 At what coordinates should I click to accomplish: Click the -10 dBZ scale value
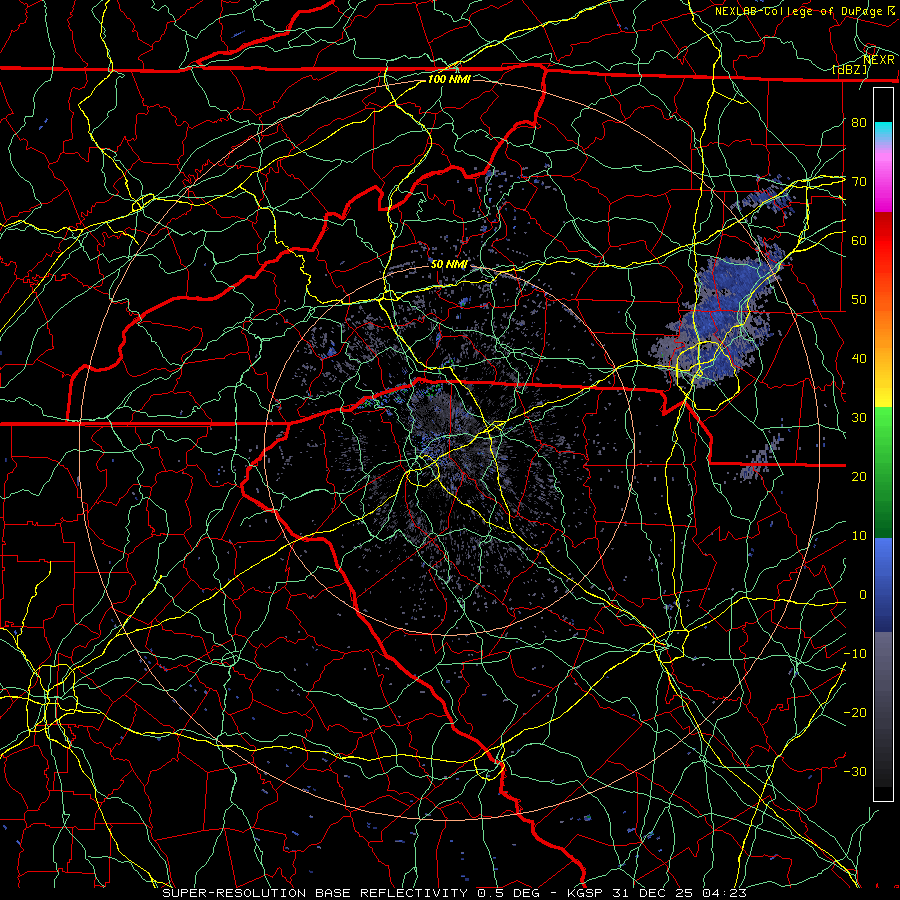tap(855, 654)
